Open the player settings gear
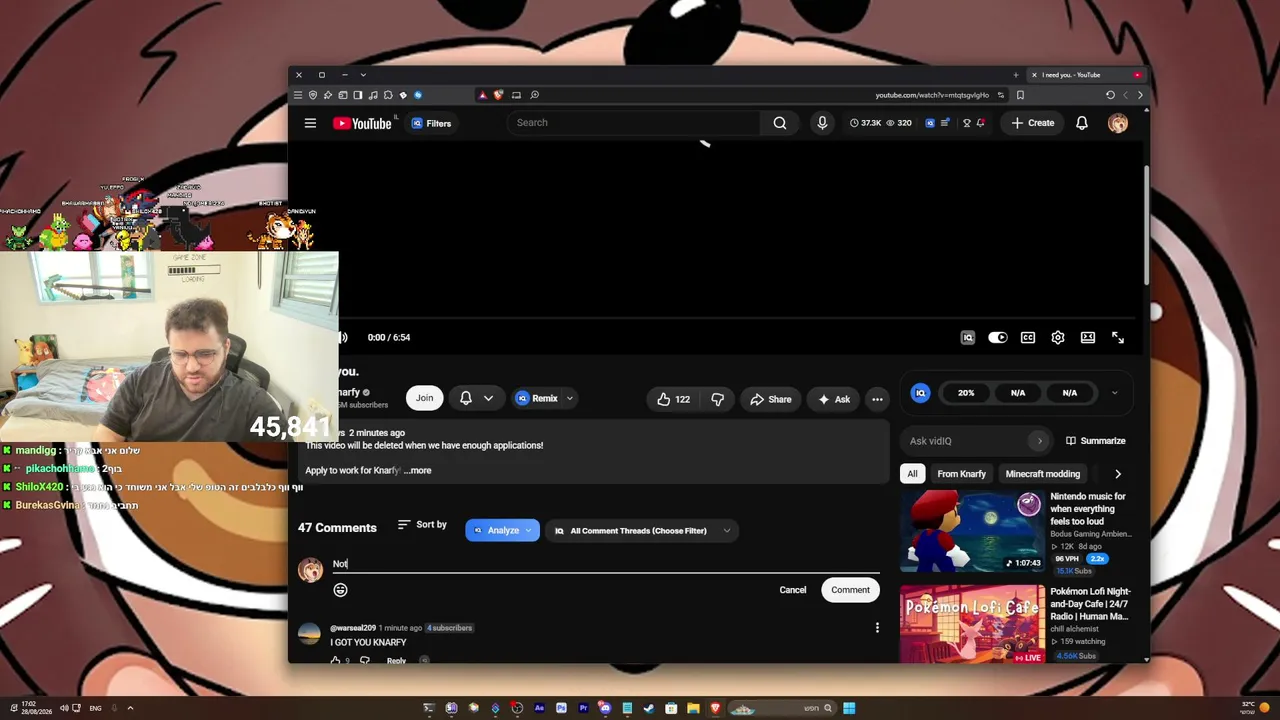1280x720 pixels. pyautogui.click(x=1058, y=338)
